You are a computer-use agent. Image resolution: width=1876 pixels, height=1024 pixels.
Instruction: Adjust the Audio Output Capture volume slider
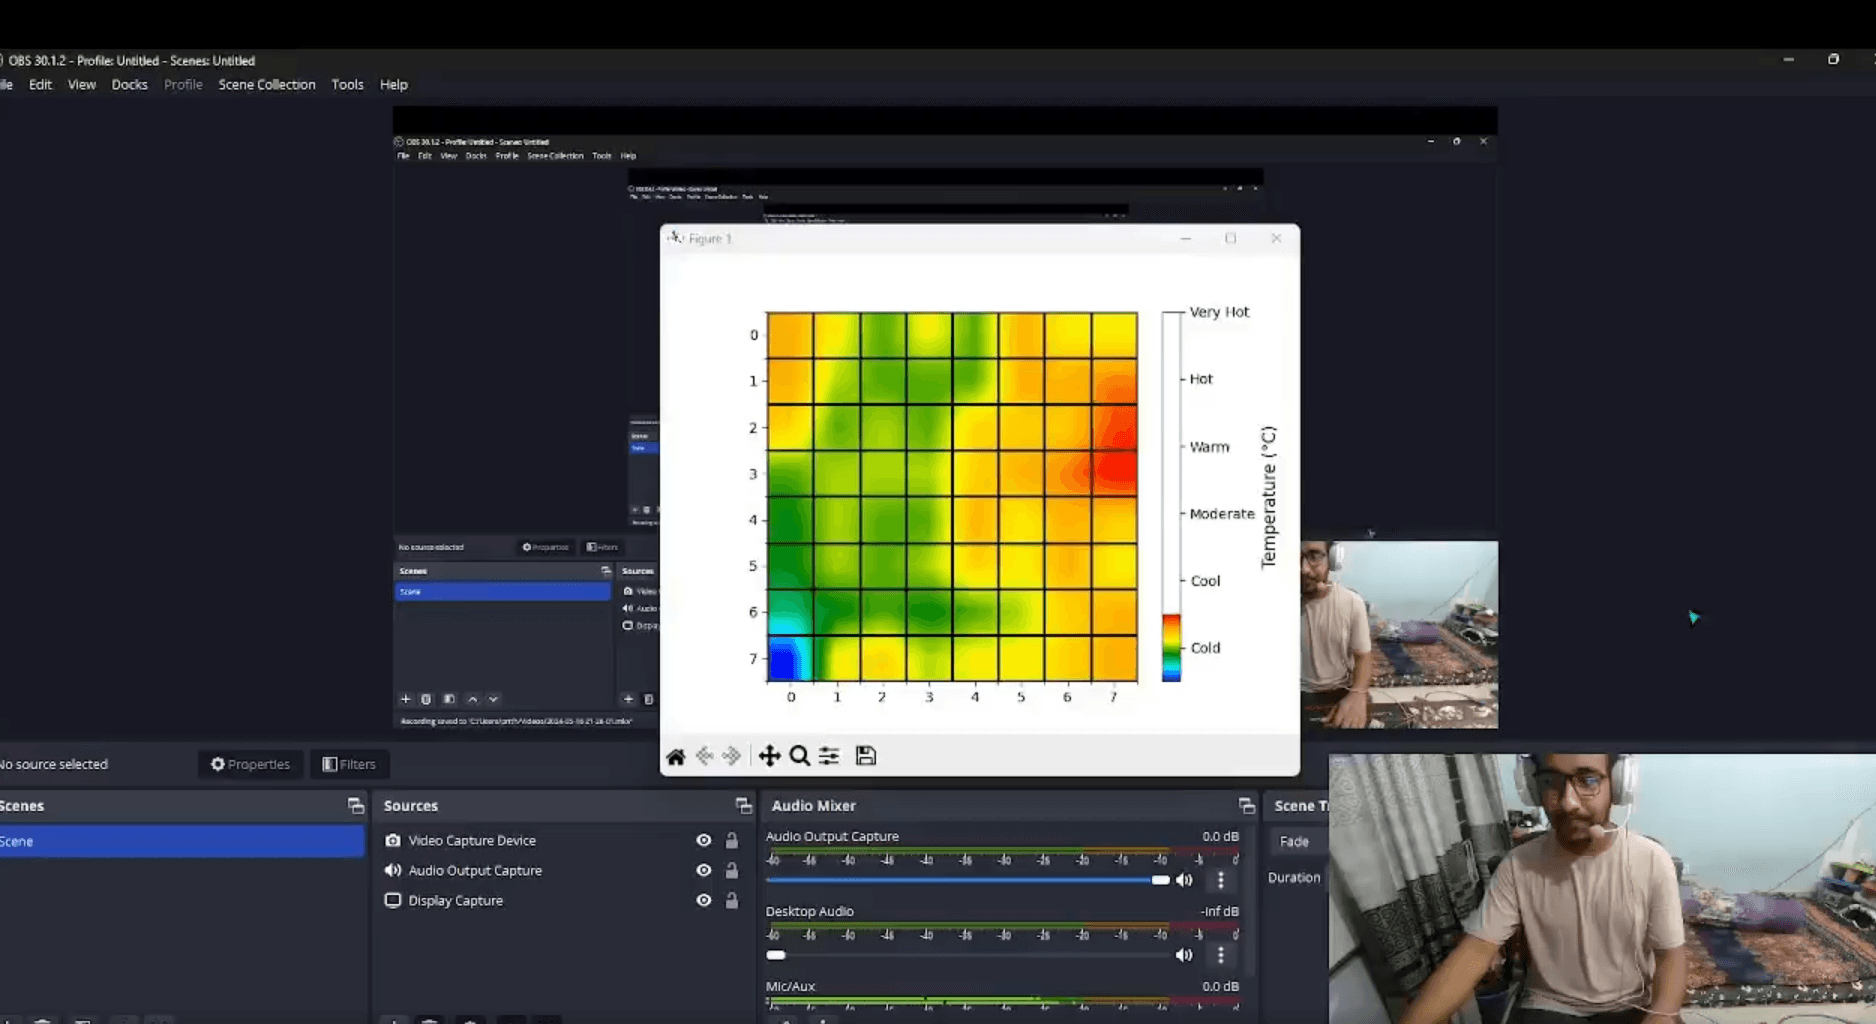1159,880
